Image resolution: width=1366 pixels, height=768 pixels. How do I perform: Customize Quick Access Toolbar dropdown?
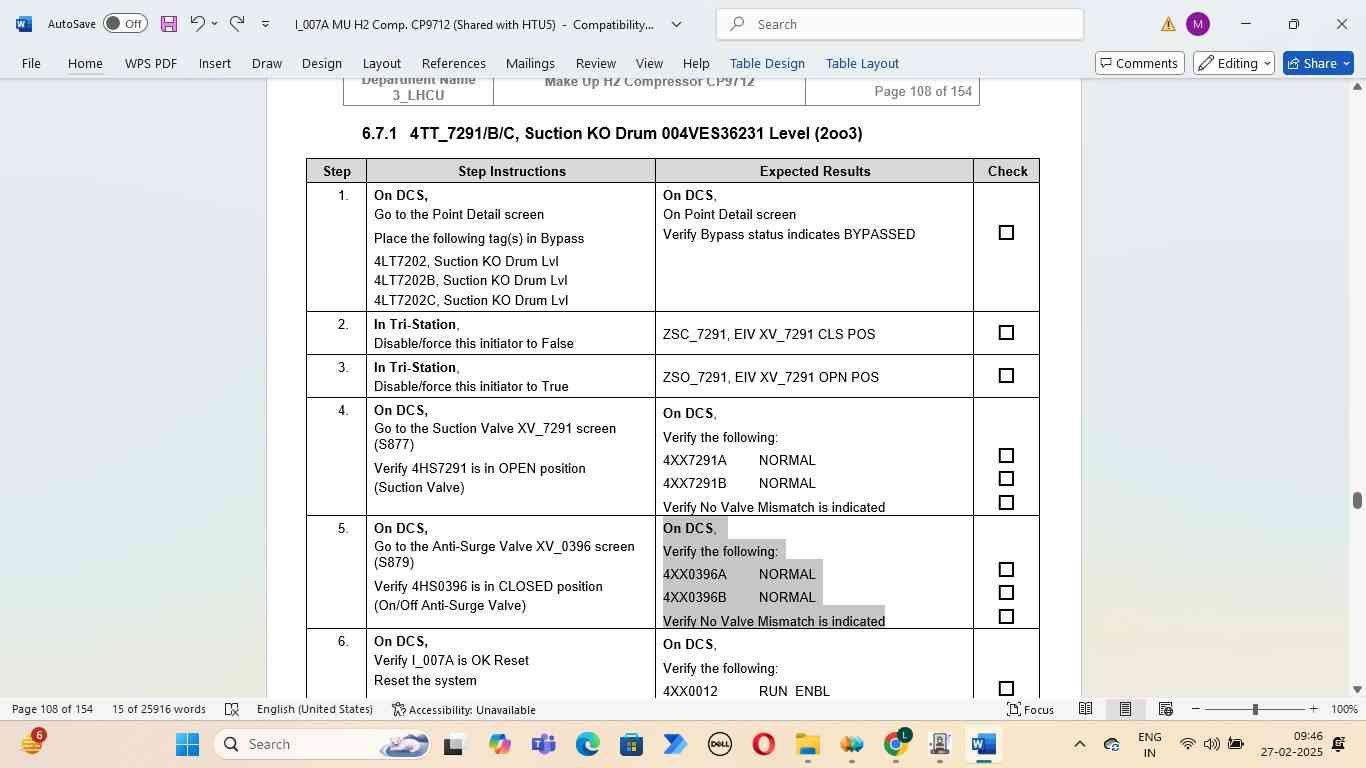click(265, 24)
